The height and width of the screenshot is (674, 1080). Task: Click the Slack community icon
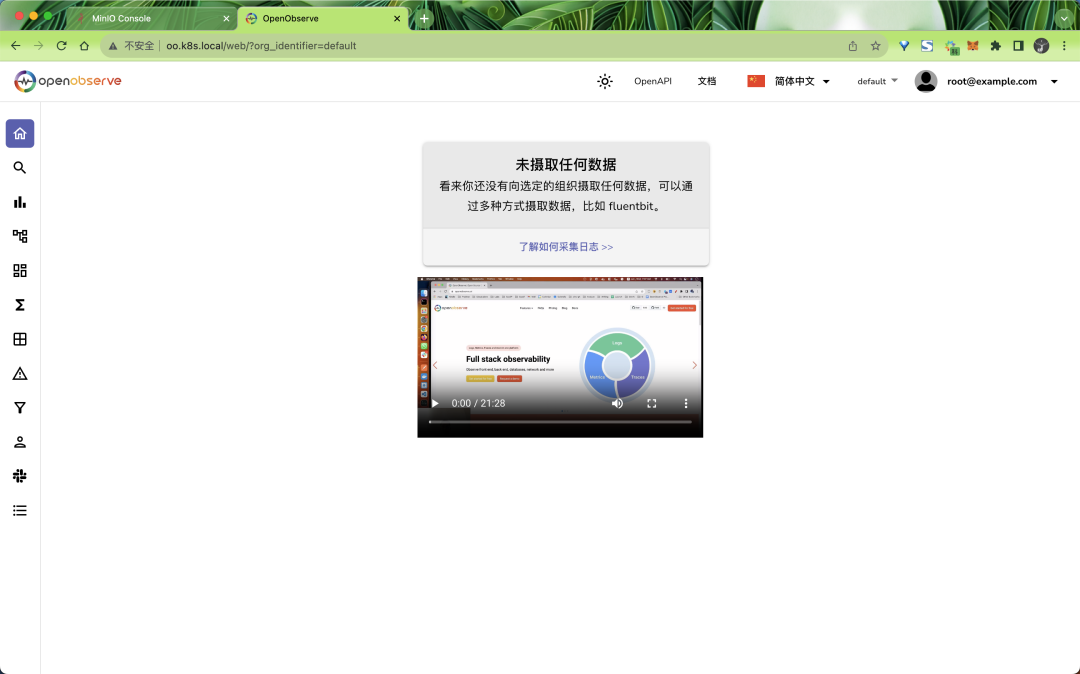pyautogui.click(x=20, y=476)
